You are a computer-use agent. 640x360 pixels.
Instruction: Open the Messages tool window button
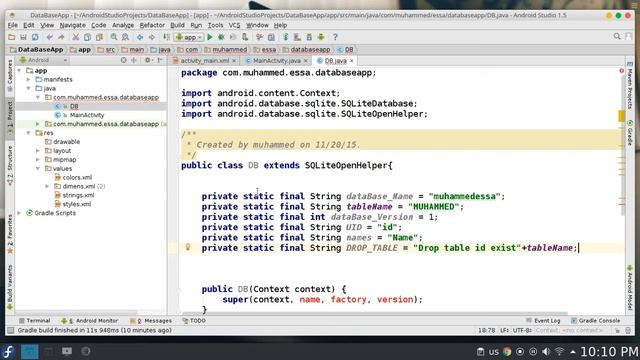pos(151,321)
